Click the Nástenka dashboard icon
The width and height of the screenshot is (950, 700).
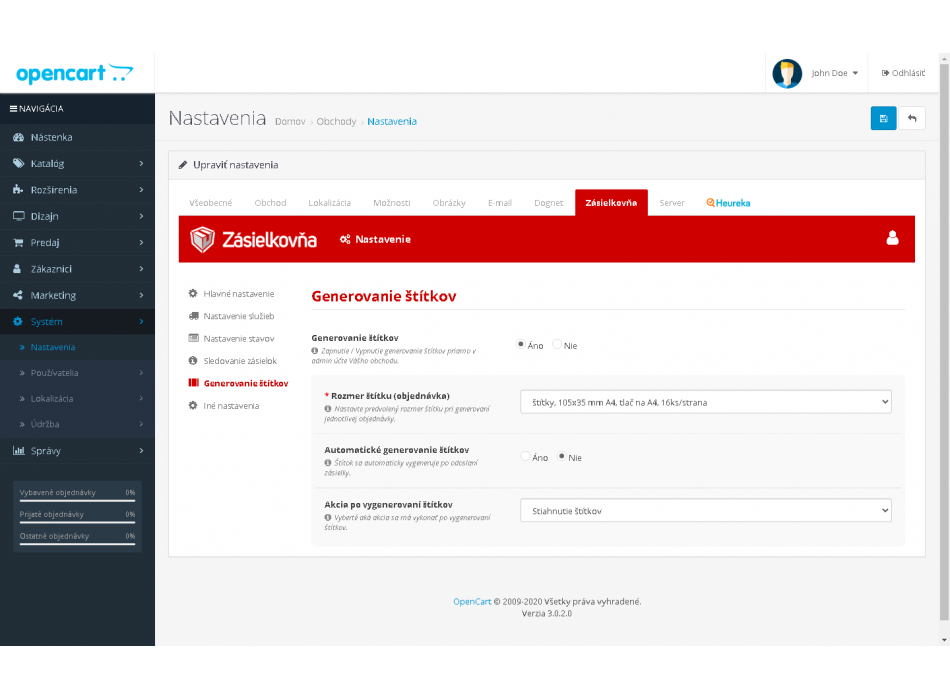[18, 137]
